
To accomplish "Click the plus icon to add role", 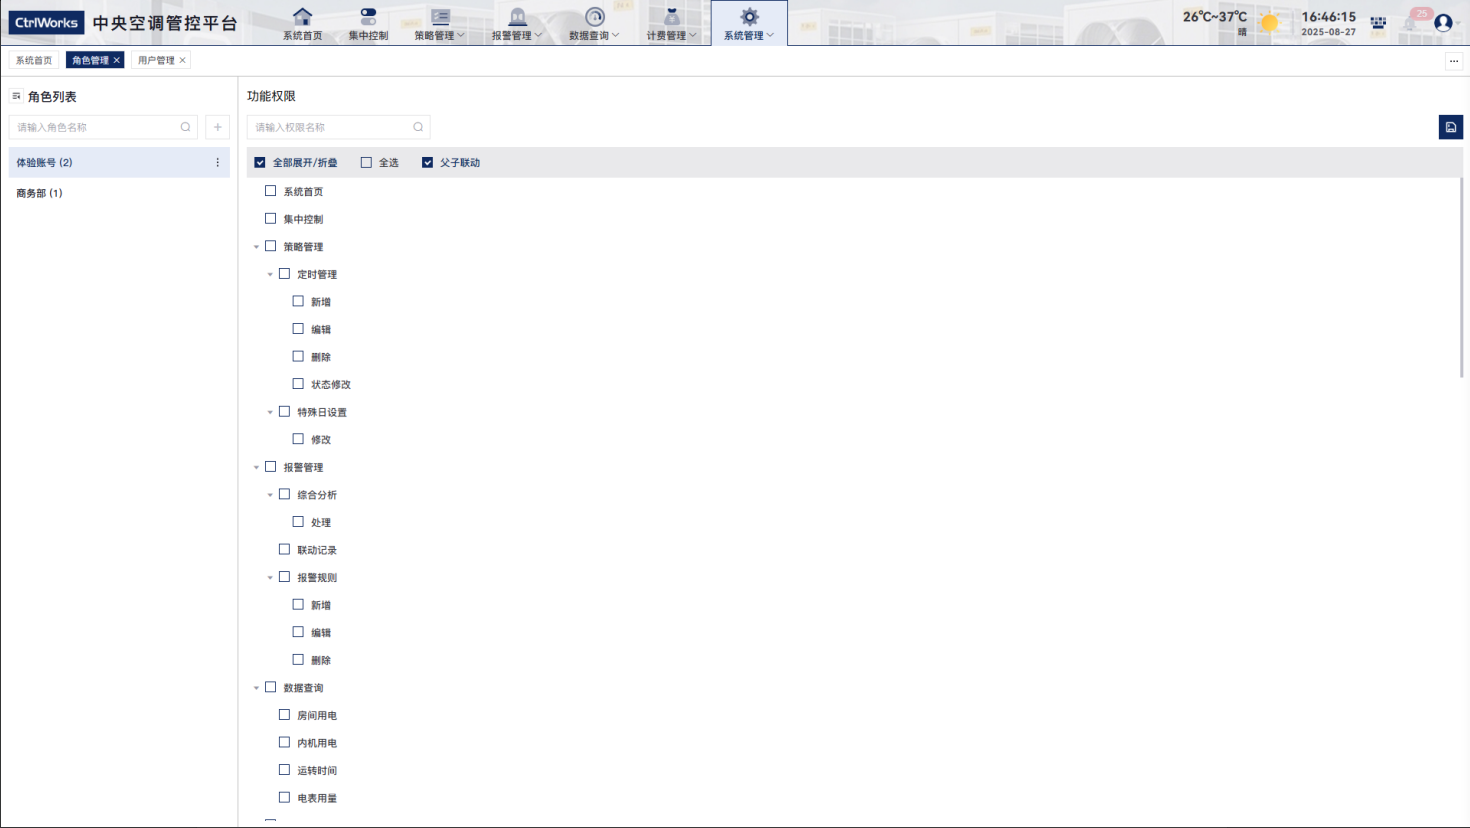I will click(x=218, y=127).
